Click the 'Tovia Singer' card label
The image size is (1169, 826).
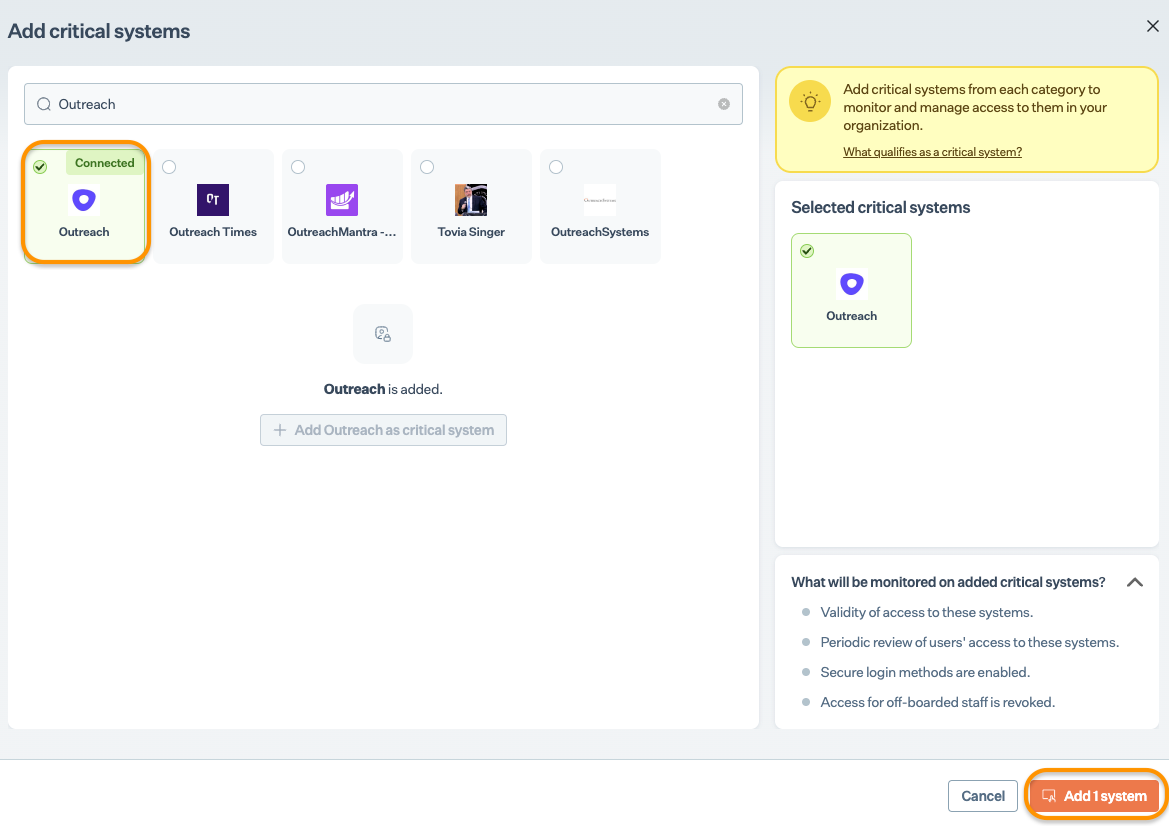(x=470, y=232)
